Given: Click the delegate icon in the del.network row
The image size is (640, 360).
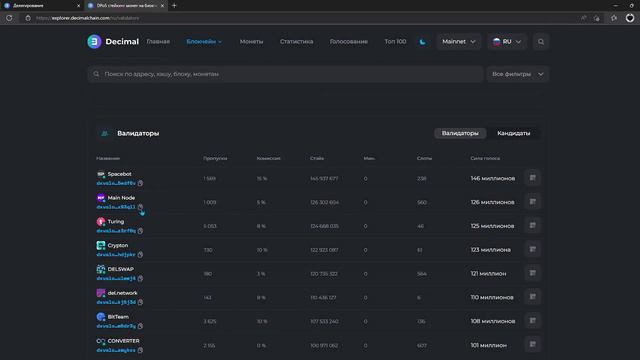Looking at the screenshot, I should tap(533, 297).
